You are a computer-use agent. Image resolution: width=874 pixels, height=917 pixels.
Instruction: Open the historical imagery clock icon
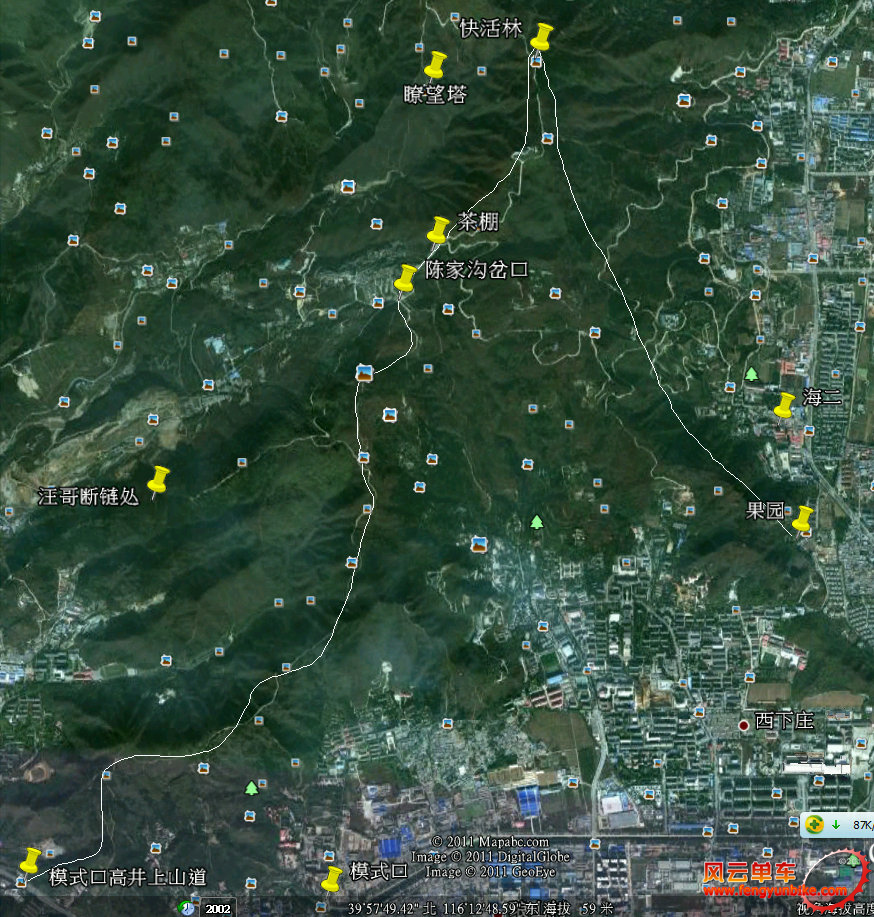[x=187, y=908]
